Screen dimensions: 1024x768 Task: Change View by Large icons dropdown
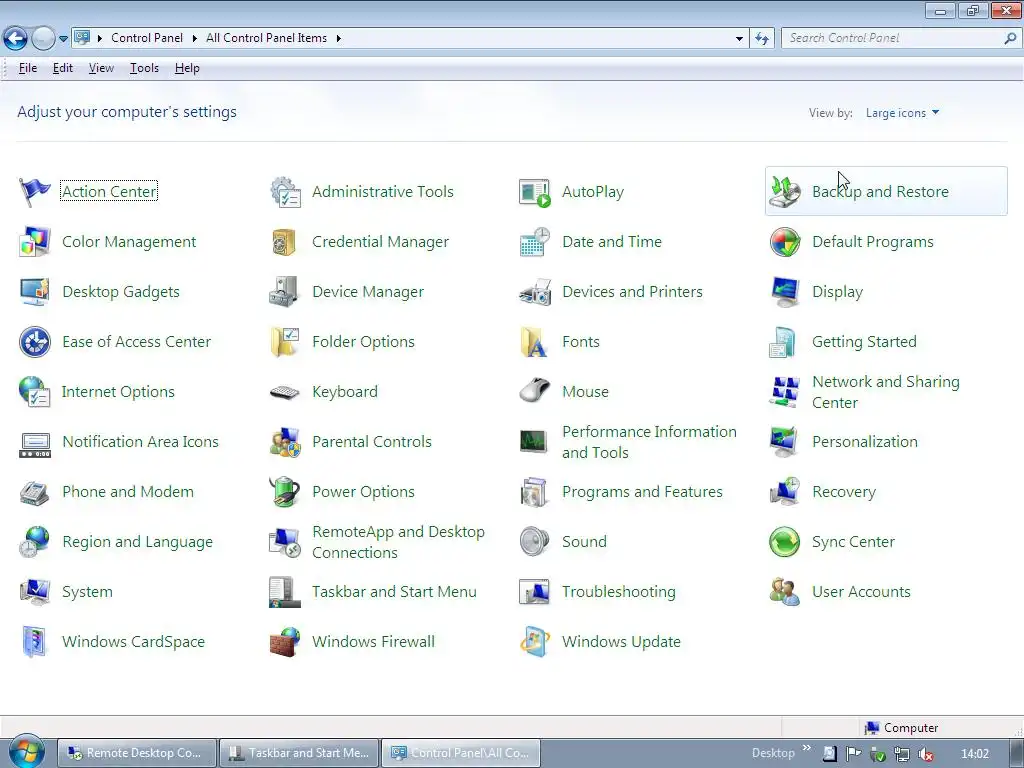[x=903, y=113]
